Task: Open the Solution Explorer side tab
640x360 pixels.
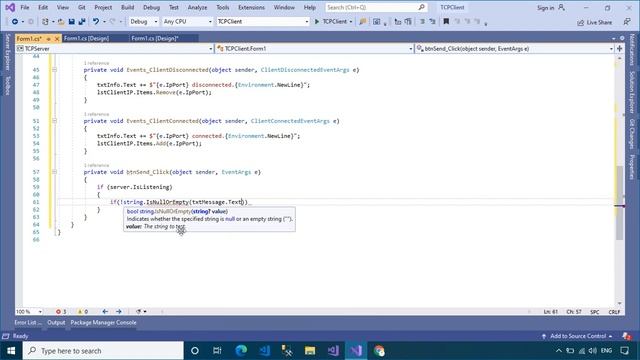Action: [x=632, y=92]
